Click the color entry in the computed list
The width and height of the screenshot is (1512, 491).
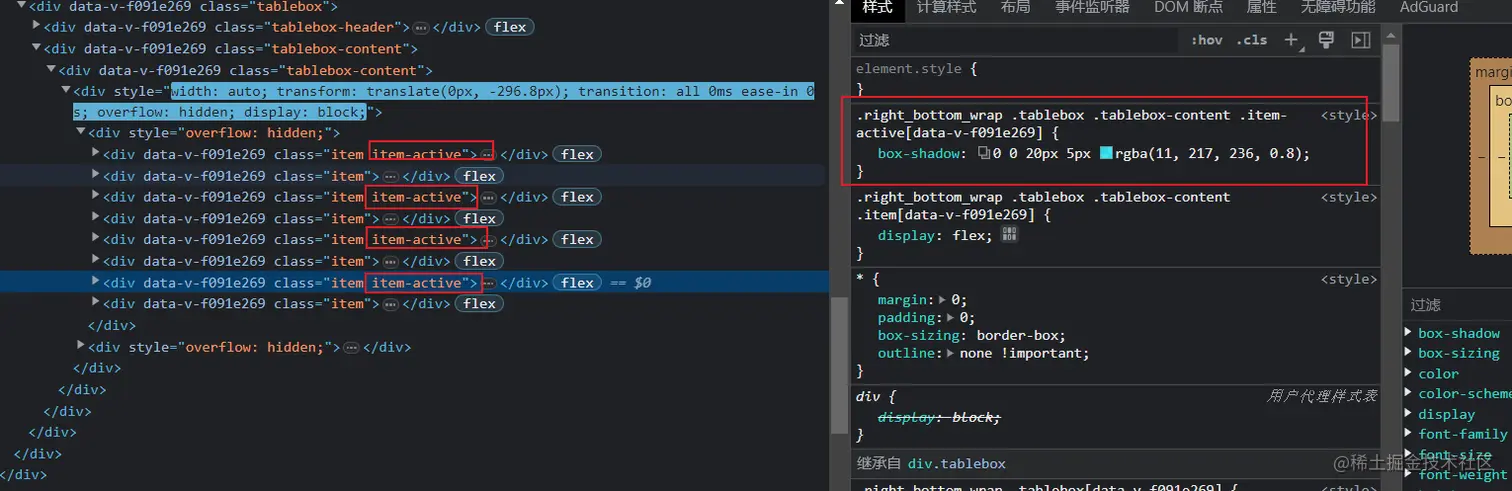pos(1438,373)
